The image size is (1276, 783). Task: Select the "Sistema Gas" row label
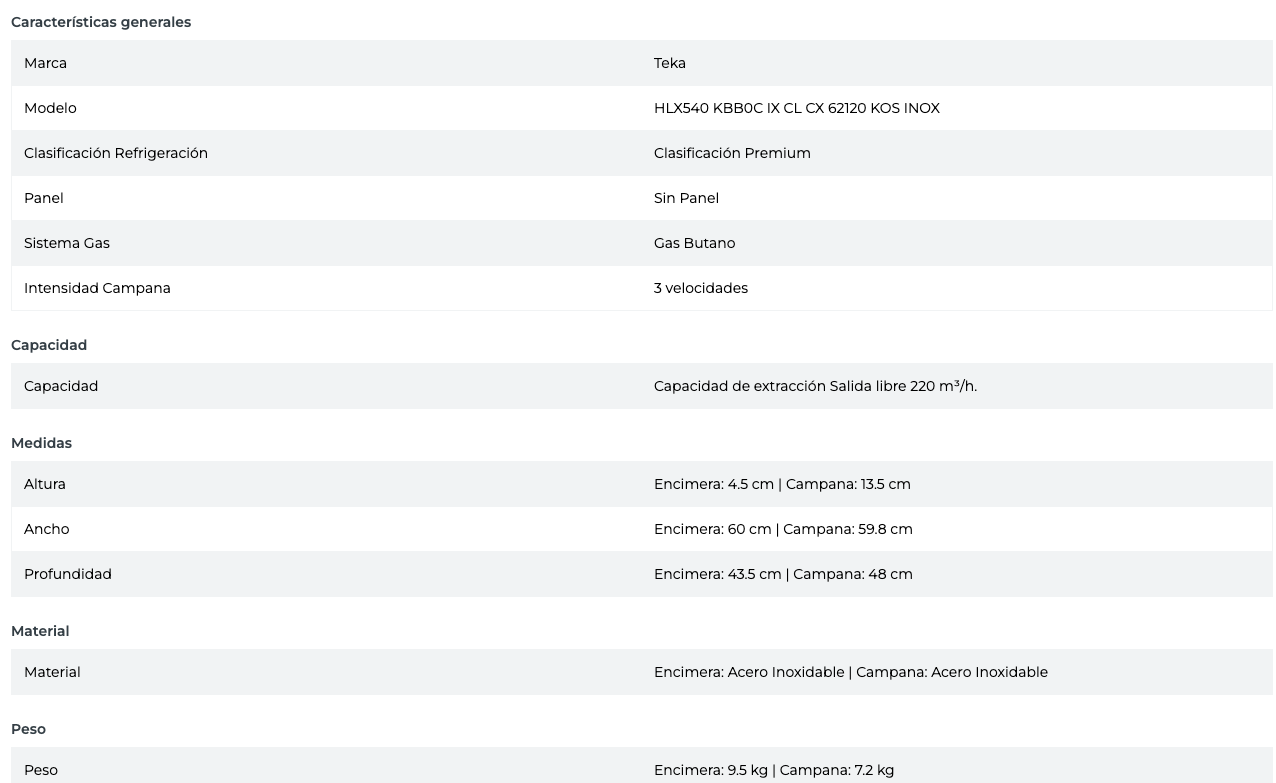(x=67, y=243)
